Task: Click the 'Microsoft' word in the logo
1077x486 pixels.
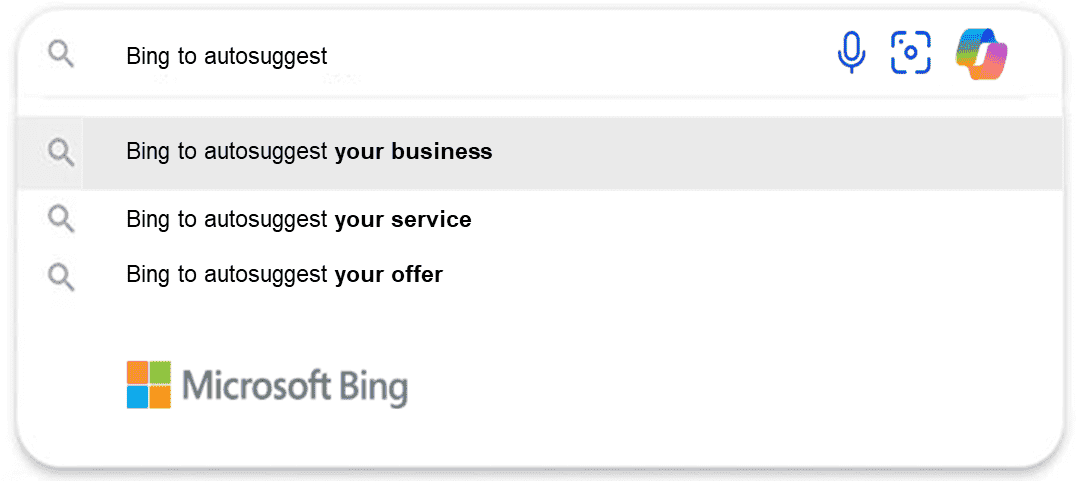Action: click(x=256, y=385)
